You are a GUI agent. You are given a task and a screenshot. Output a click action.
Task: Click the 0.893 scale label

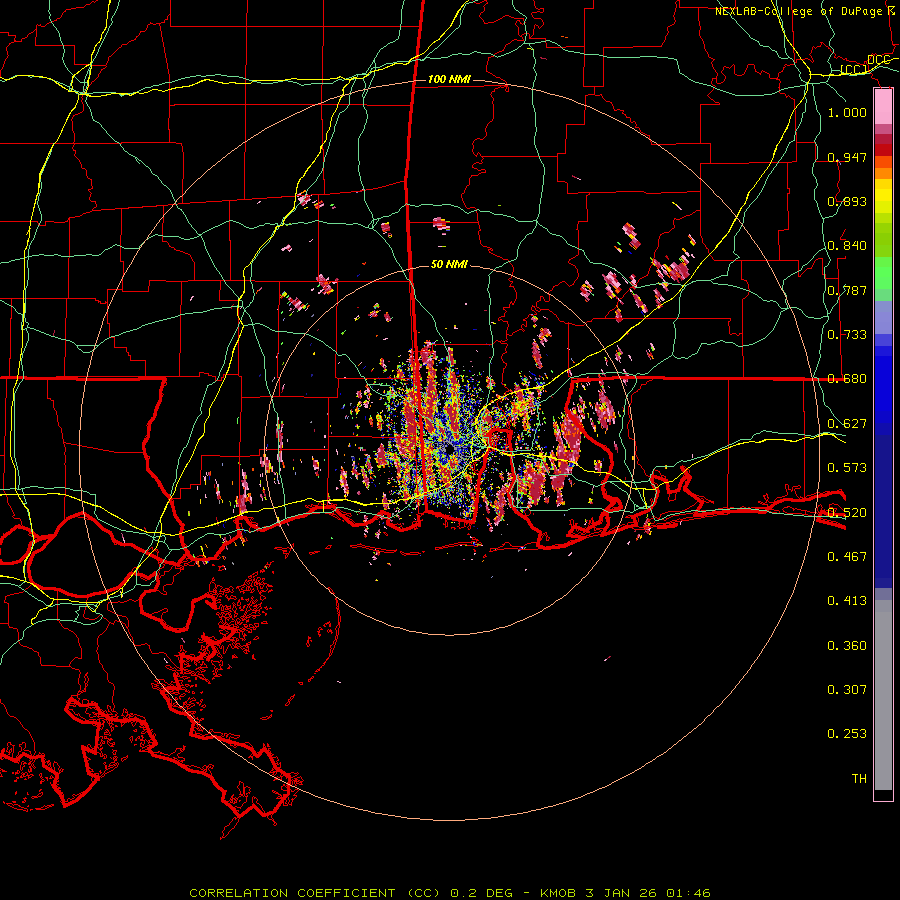(x=847, y=201)
